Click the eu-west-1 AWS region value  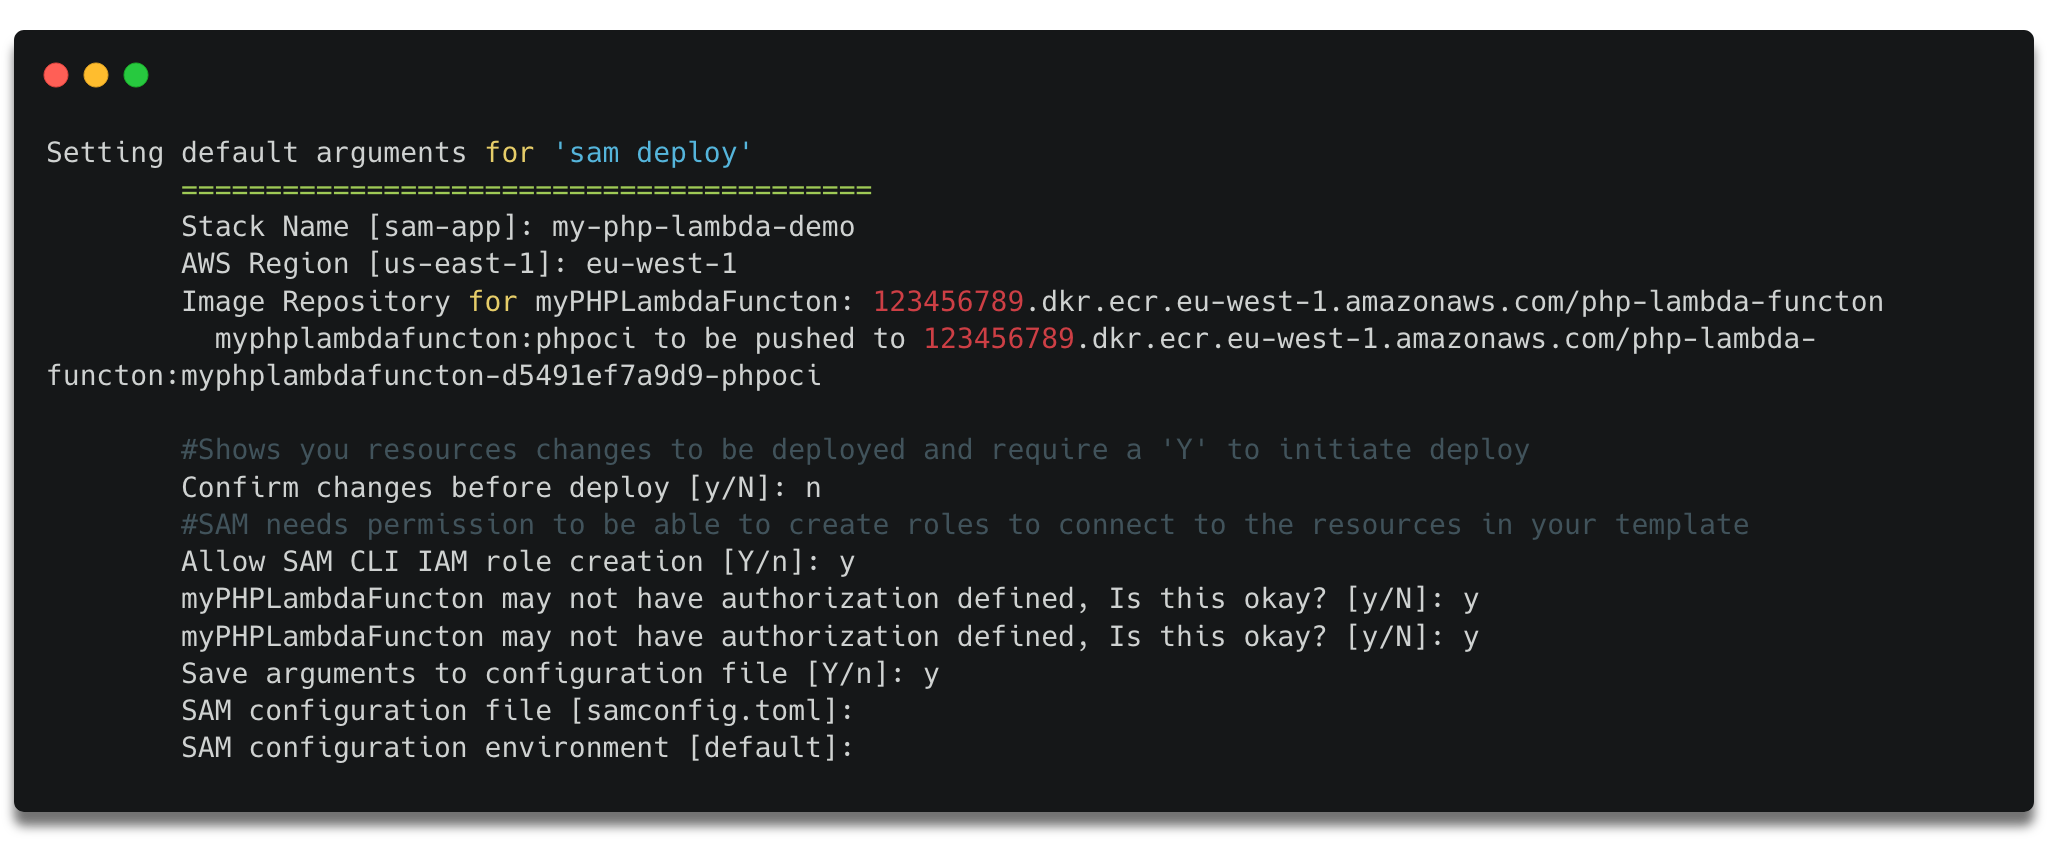pos(661,264)
